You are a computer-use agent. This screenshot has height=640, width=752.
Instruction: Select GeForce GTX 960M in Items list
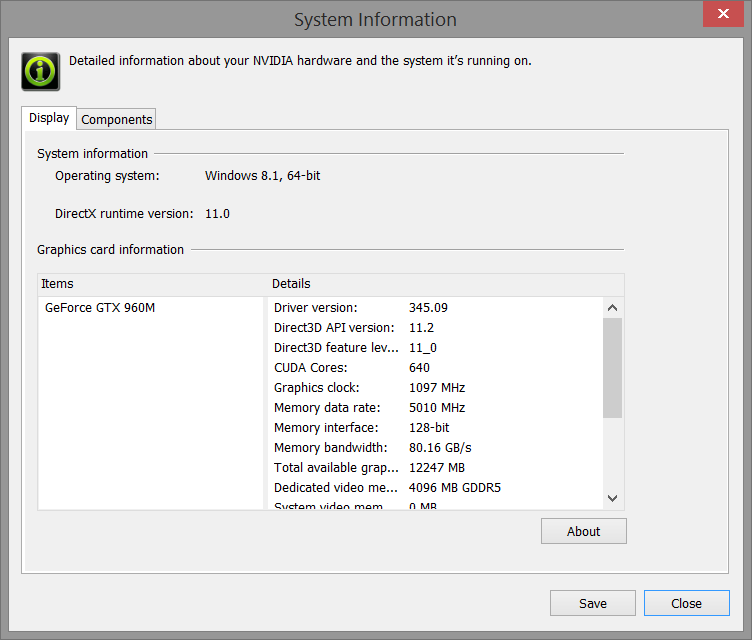[100, 308]
